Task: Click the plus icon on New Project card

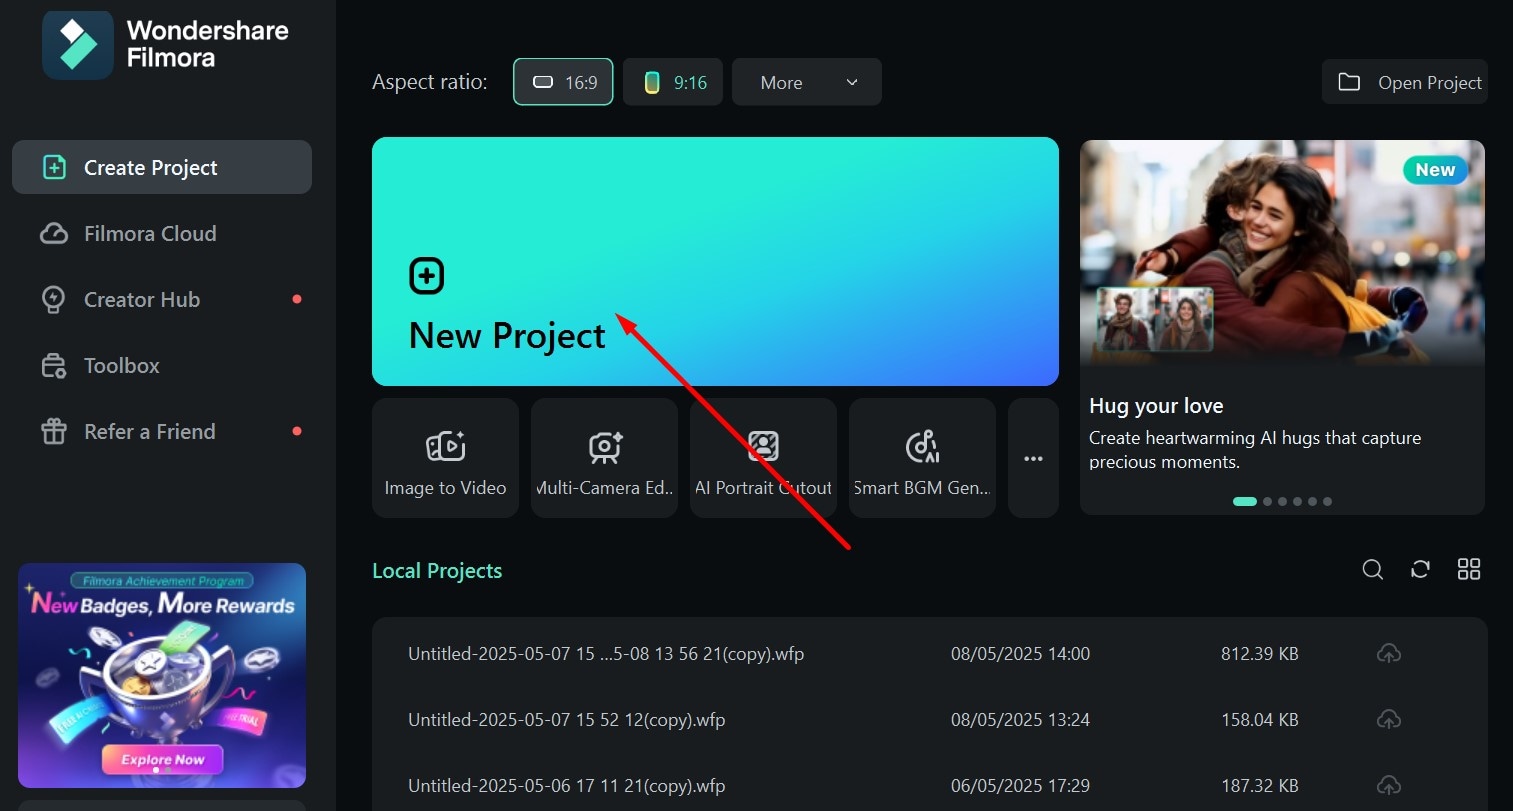Action: pos(427,276)
